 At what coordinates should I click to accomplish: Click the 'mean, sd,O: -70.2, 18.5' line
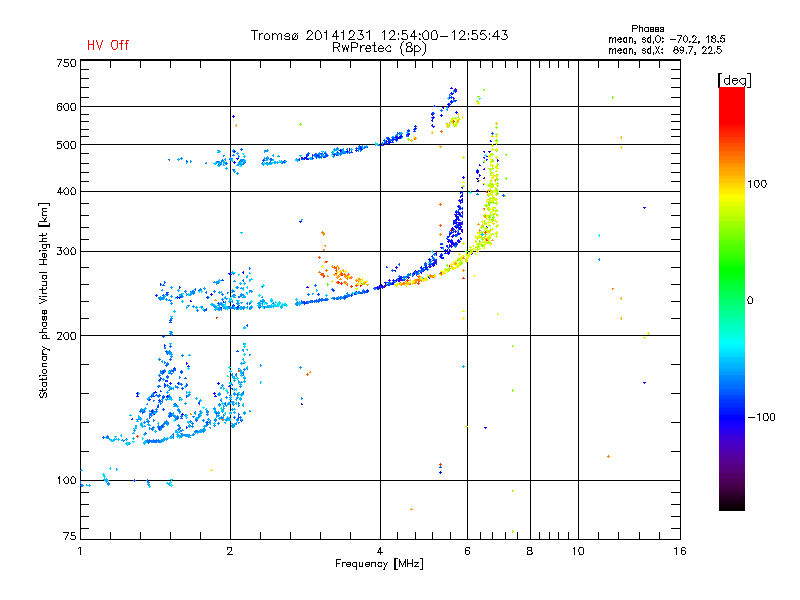click(666, 39)
